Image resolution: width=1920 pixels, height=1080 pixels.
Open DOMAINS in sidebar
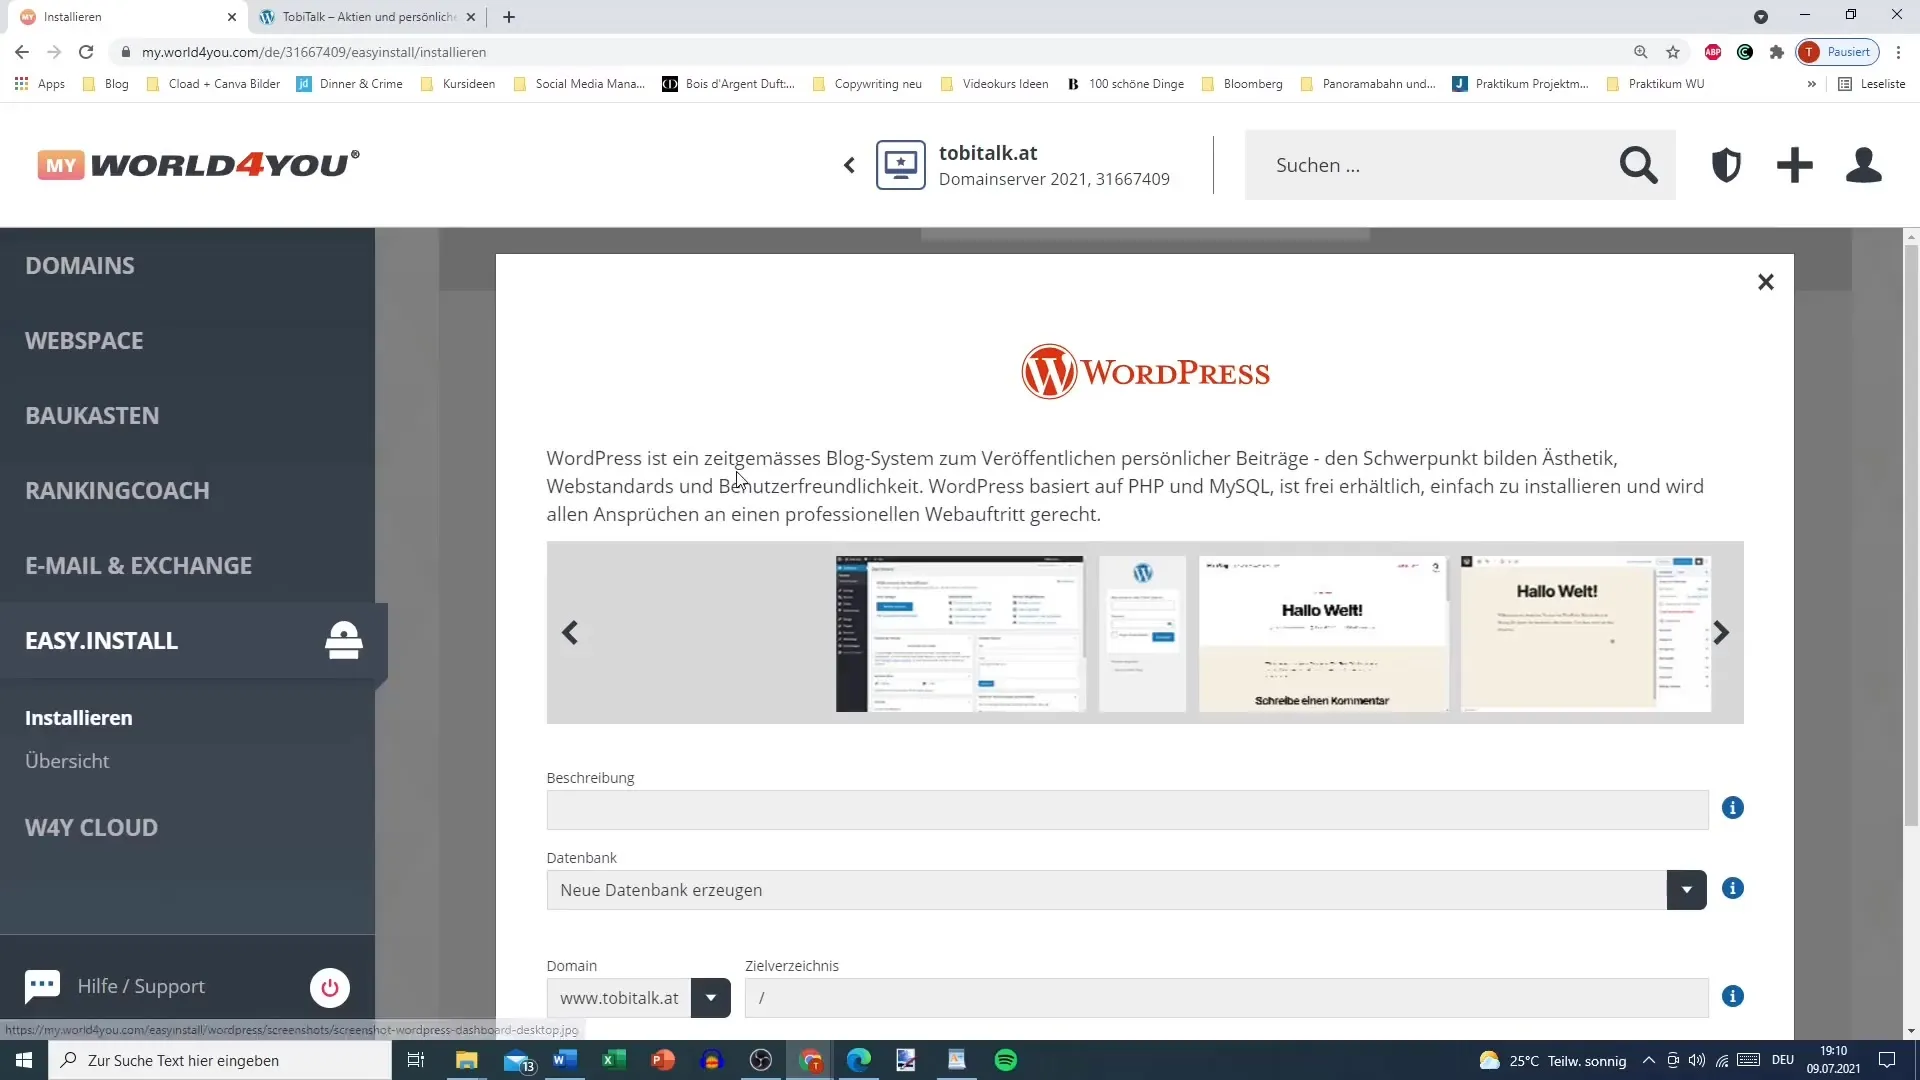click(x=80, y=265)
